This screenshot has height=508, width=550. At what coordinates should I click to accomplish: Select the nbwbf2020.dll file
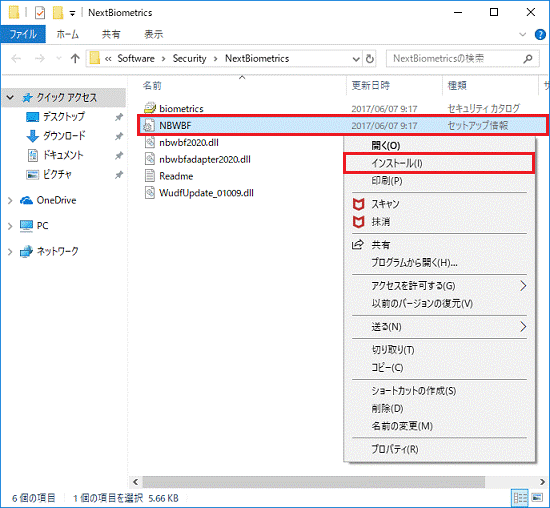tap(189, 142)
